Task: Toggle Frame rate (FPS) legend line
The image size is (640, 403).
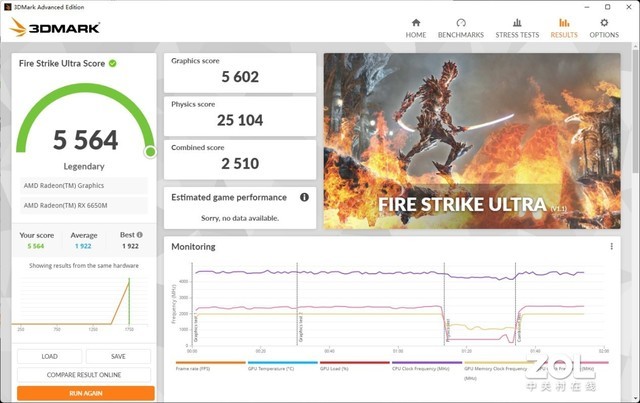Action: 210,365
